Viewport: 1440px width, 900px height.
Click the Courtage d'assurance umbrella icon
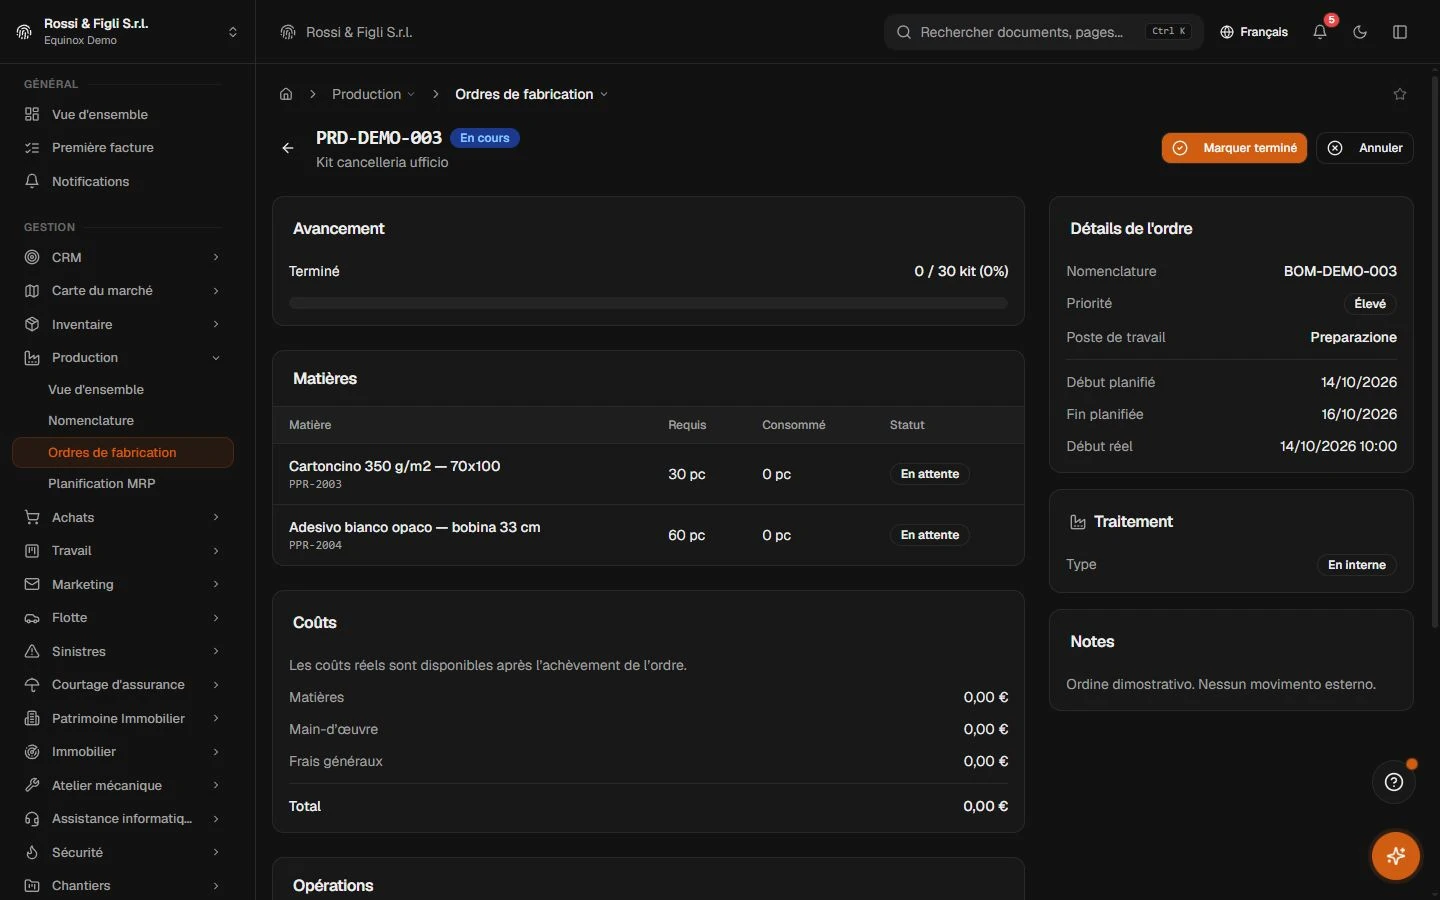click(x=32, y=685)
